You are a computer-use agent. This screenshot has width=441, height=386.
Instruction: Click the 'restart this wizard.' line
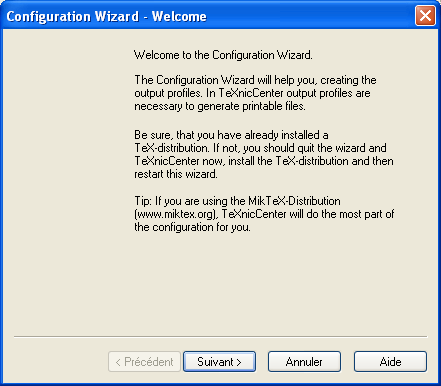point(176,174)
